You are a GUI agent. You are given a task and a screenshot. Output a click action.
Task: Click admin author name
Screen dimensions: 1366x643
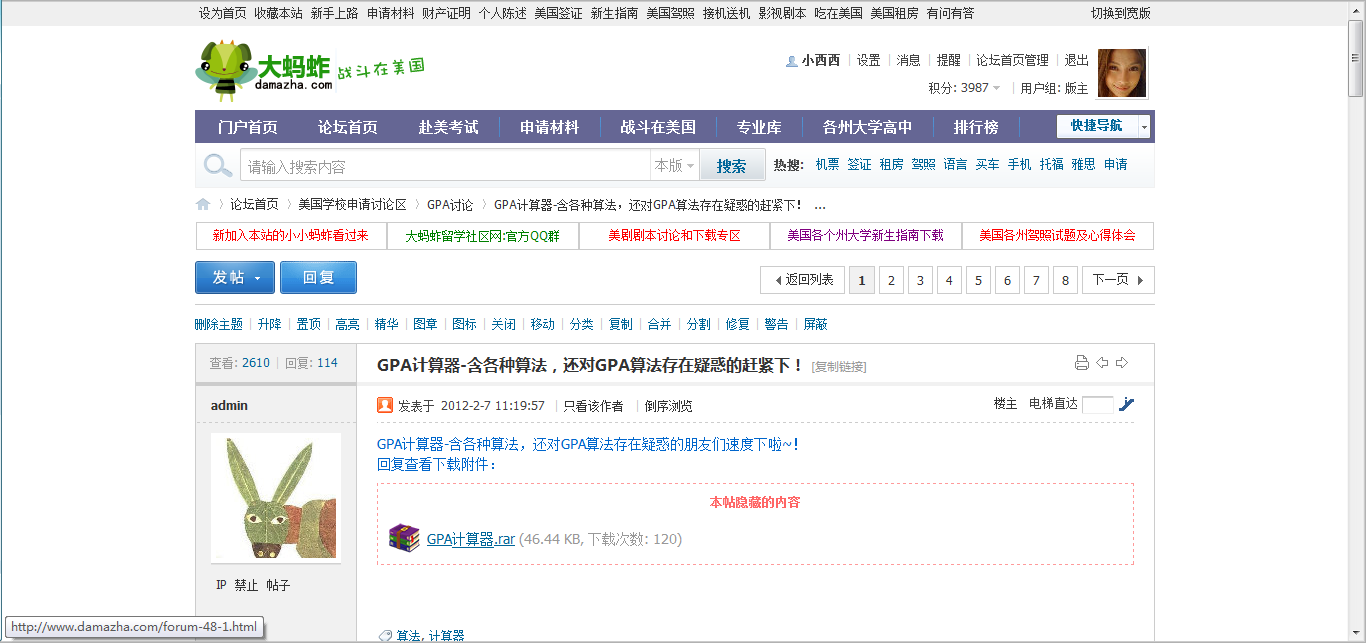pos(229,405)
